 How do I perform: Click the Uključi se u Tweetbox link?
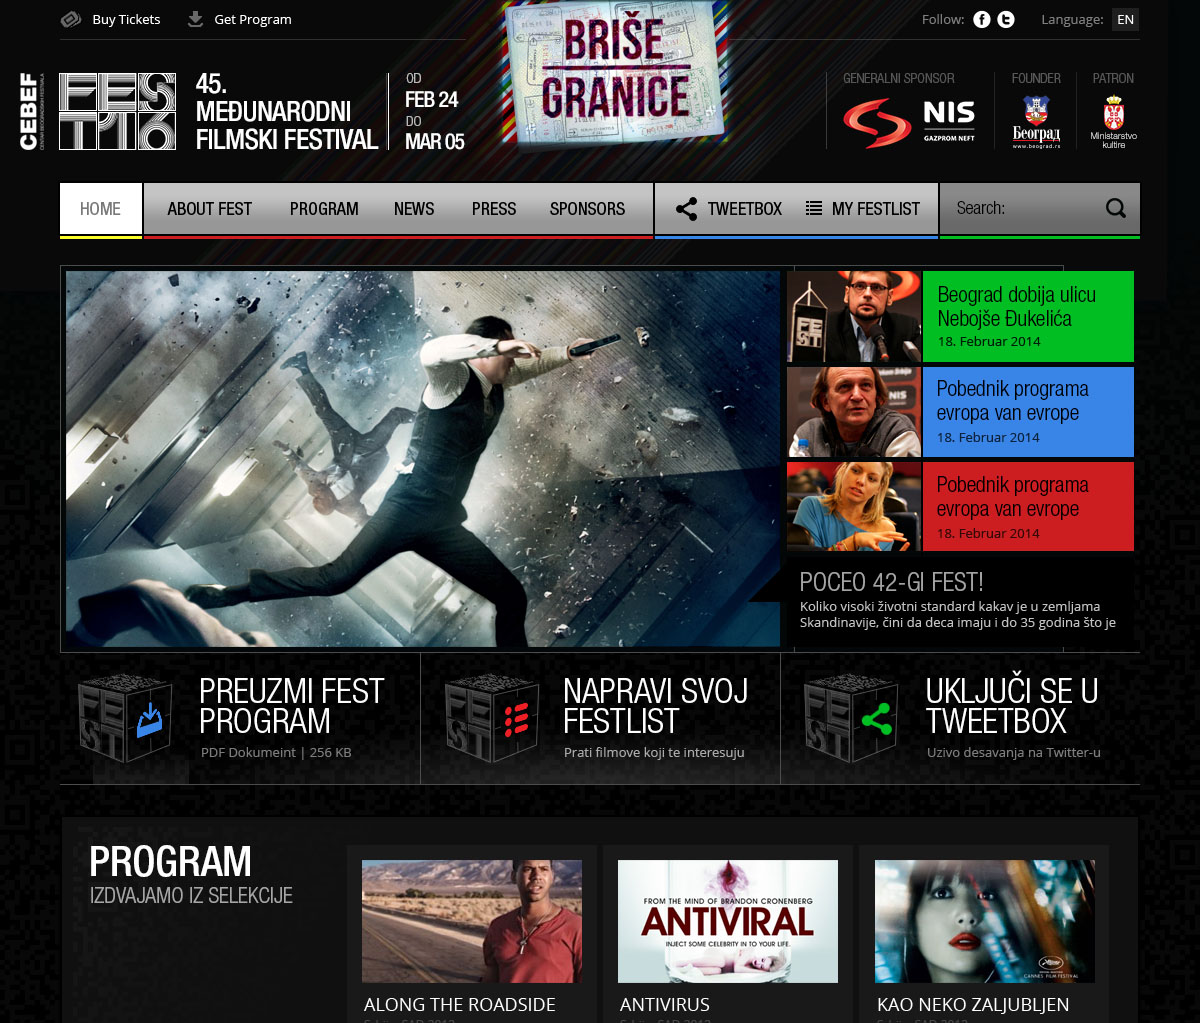pos(1012,706)
